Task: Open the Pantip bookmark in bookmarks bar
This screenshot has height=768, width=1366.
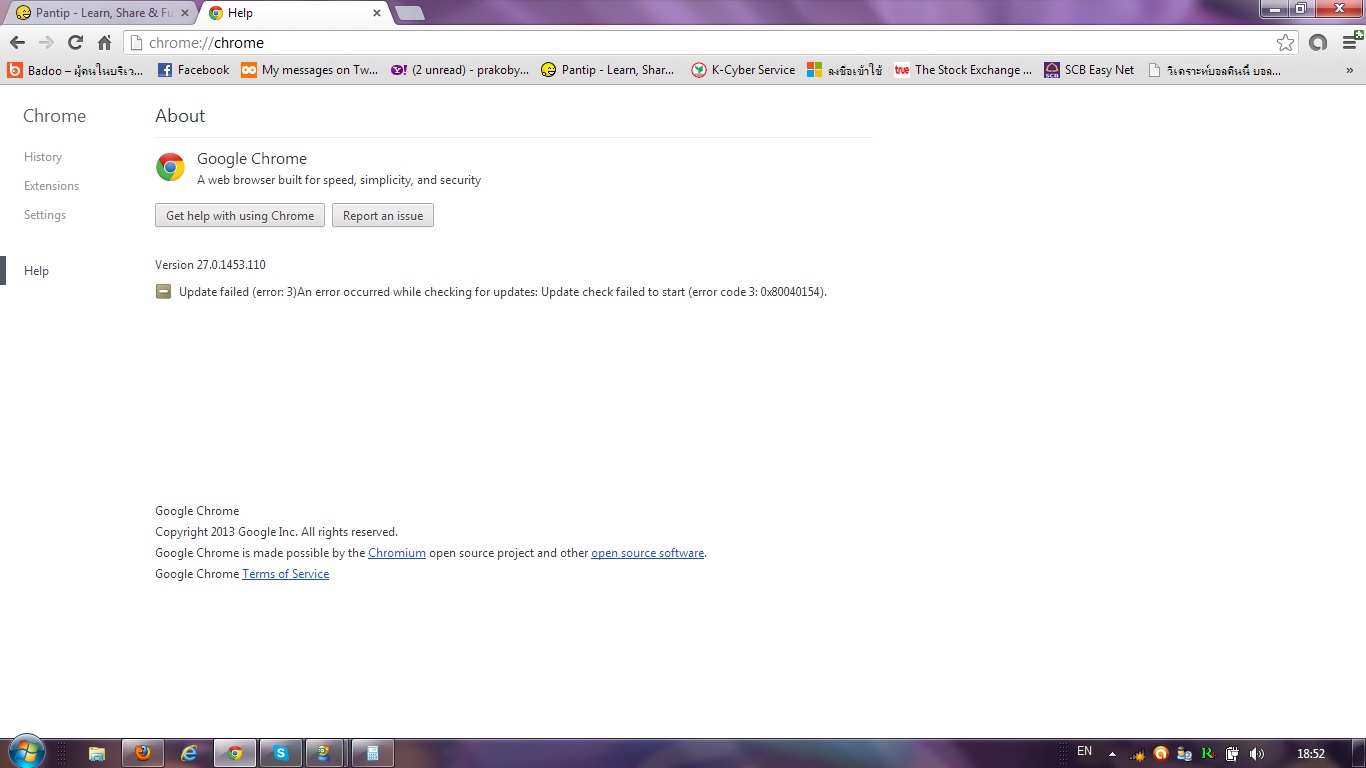Action: [x=608, y=70]
